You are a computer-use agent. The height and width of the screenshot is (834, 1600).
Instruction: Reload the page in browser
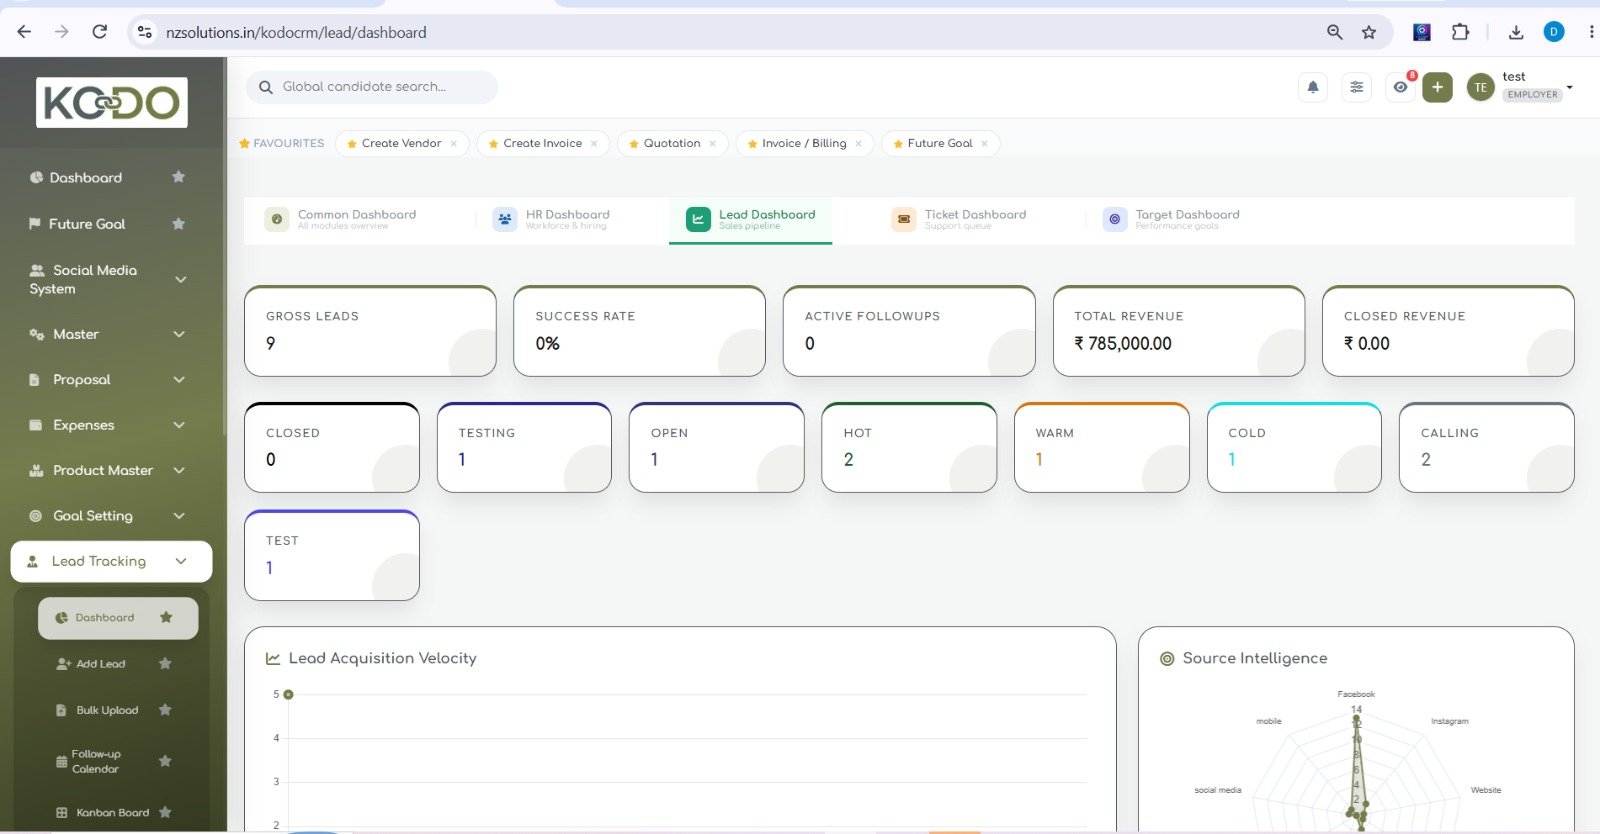point(99,32)
